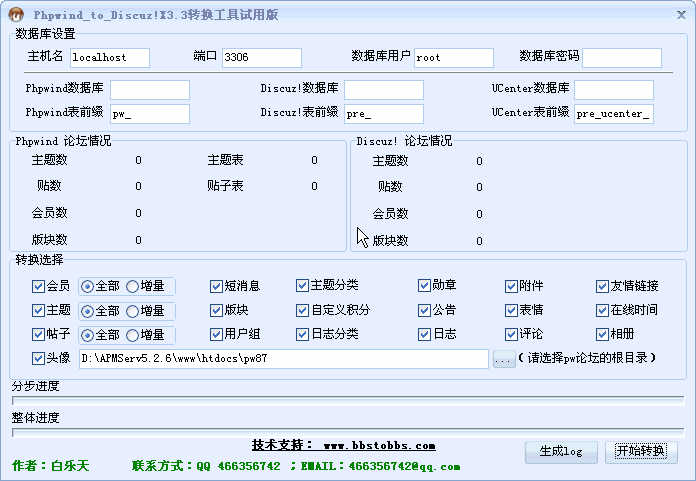Select 增量 radio for 帖子 row
This screenshot has width=696, height=481.
(x=132, y=335)
